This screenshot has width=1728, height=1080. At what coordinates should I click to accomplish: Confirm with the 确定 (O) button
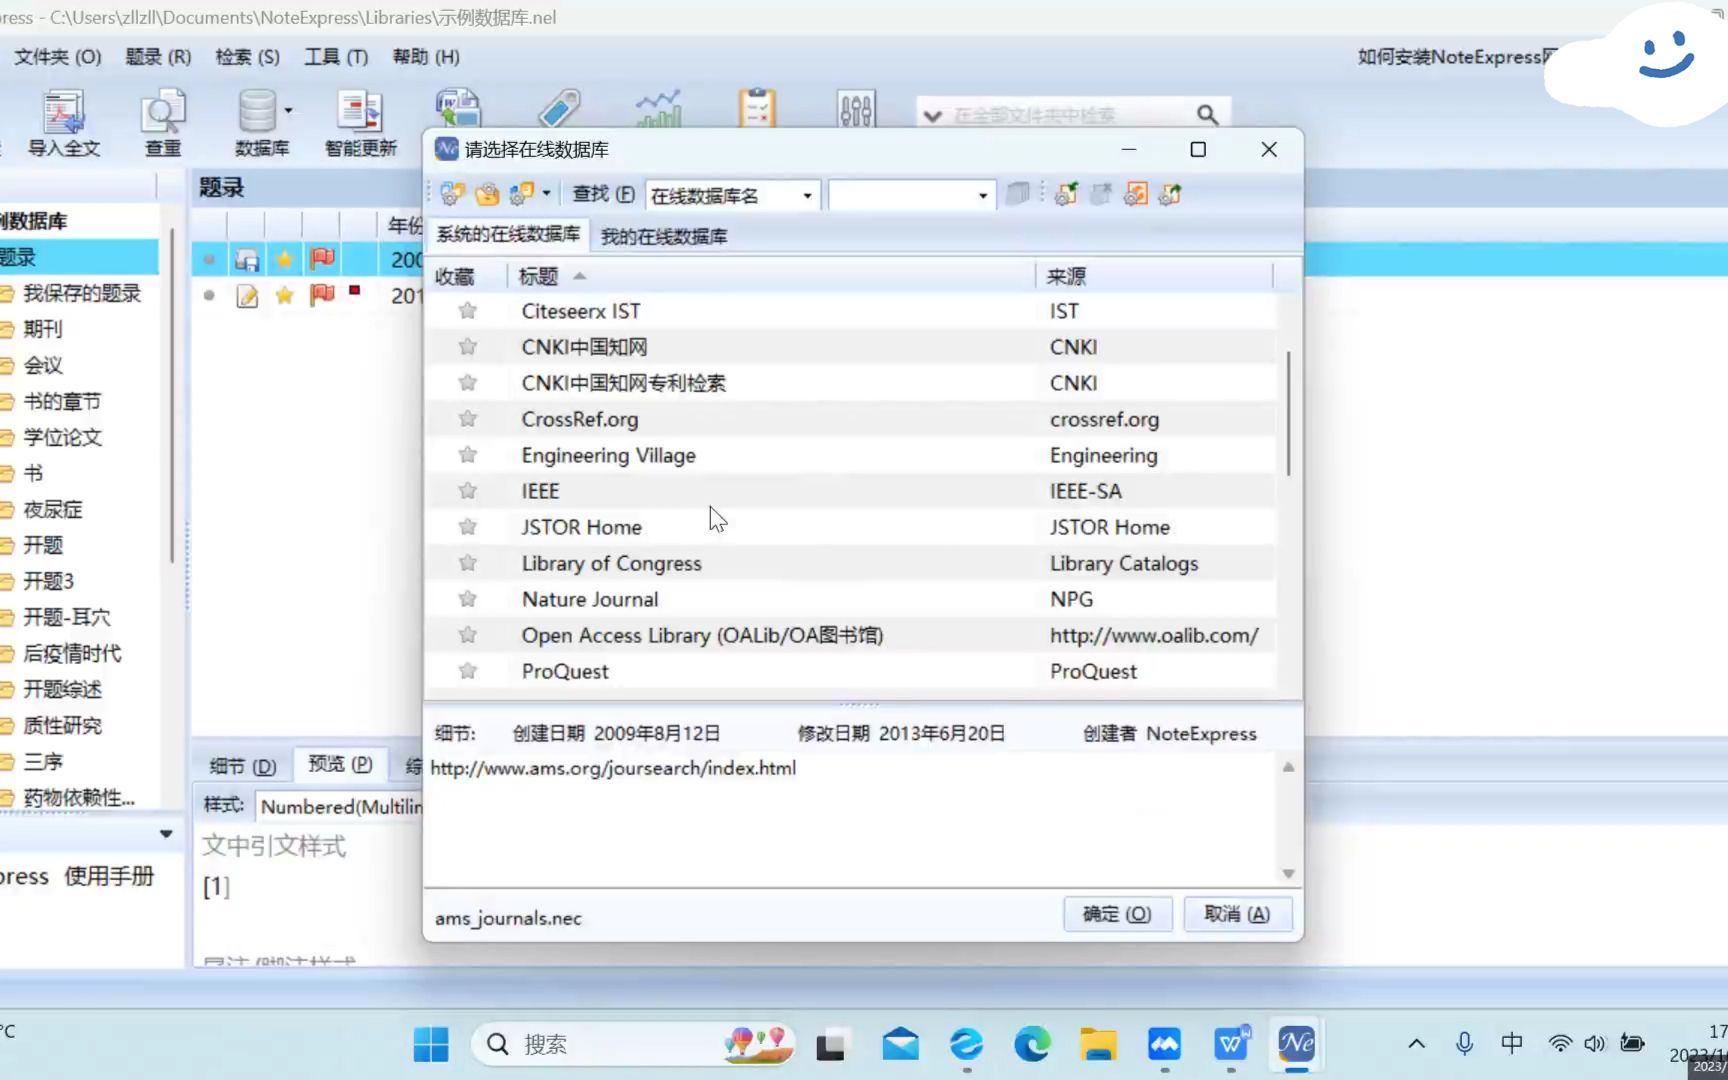pos(1117,914)
